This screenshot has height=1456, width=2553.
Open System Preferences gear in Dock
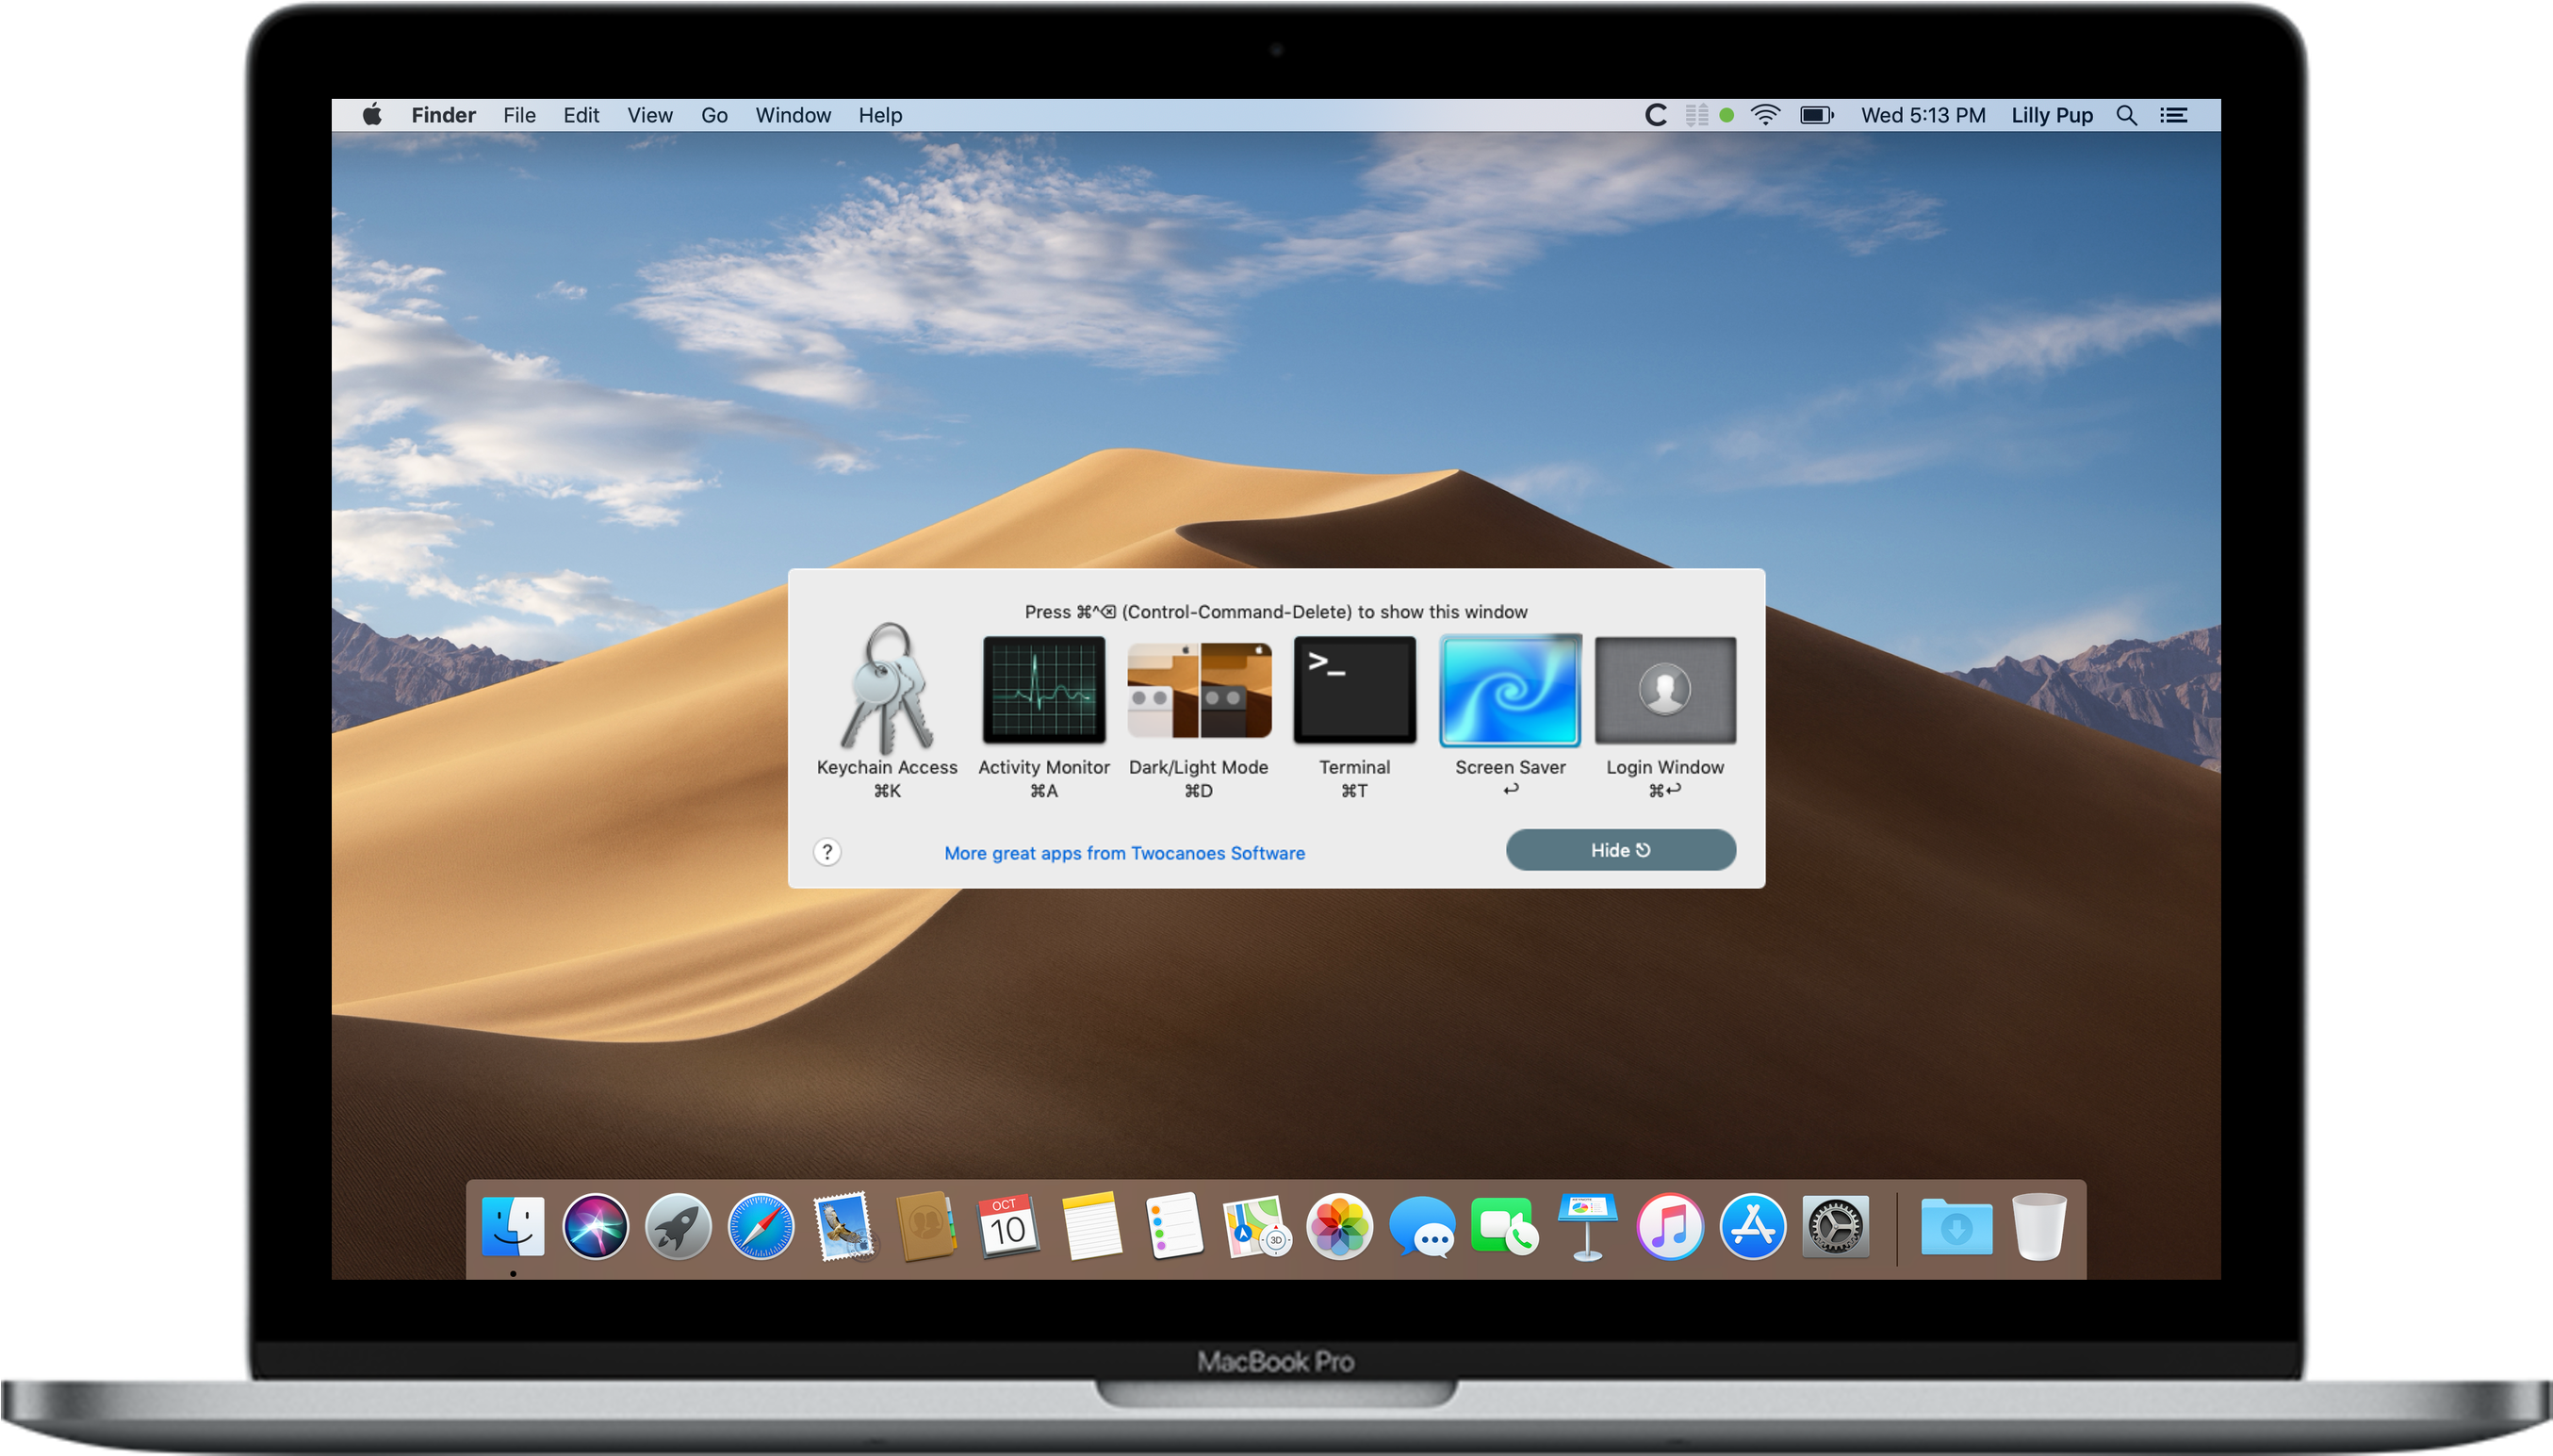pos(1835,1226)
